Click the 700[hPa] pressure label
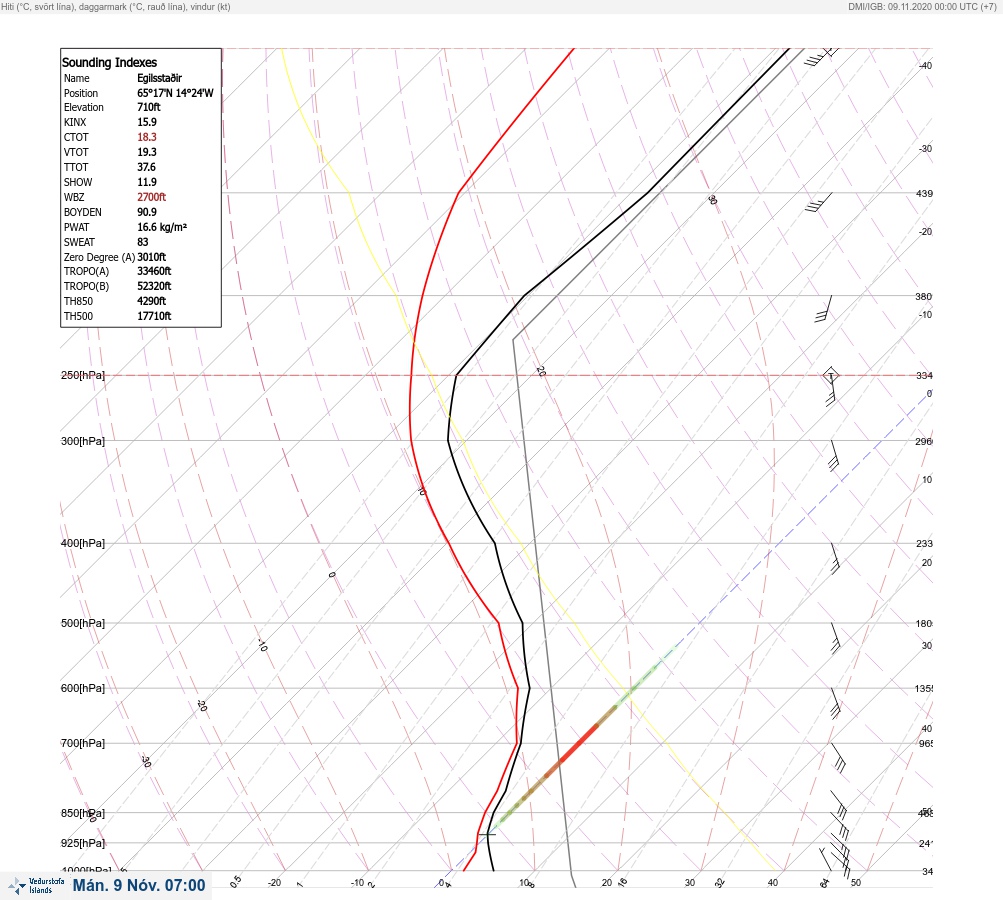This screenshot has width=1003, height=900. (x=83, y=743)
